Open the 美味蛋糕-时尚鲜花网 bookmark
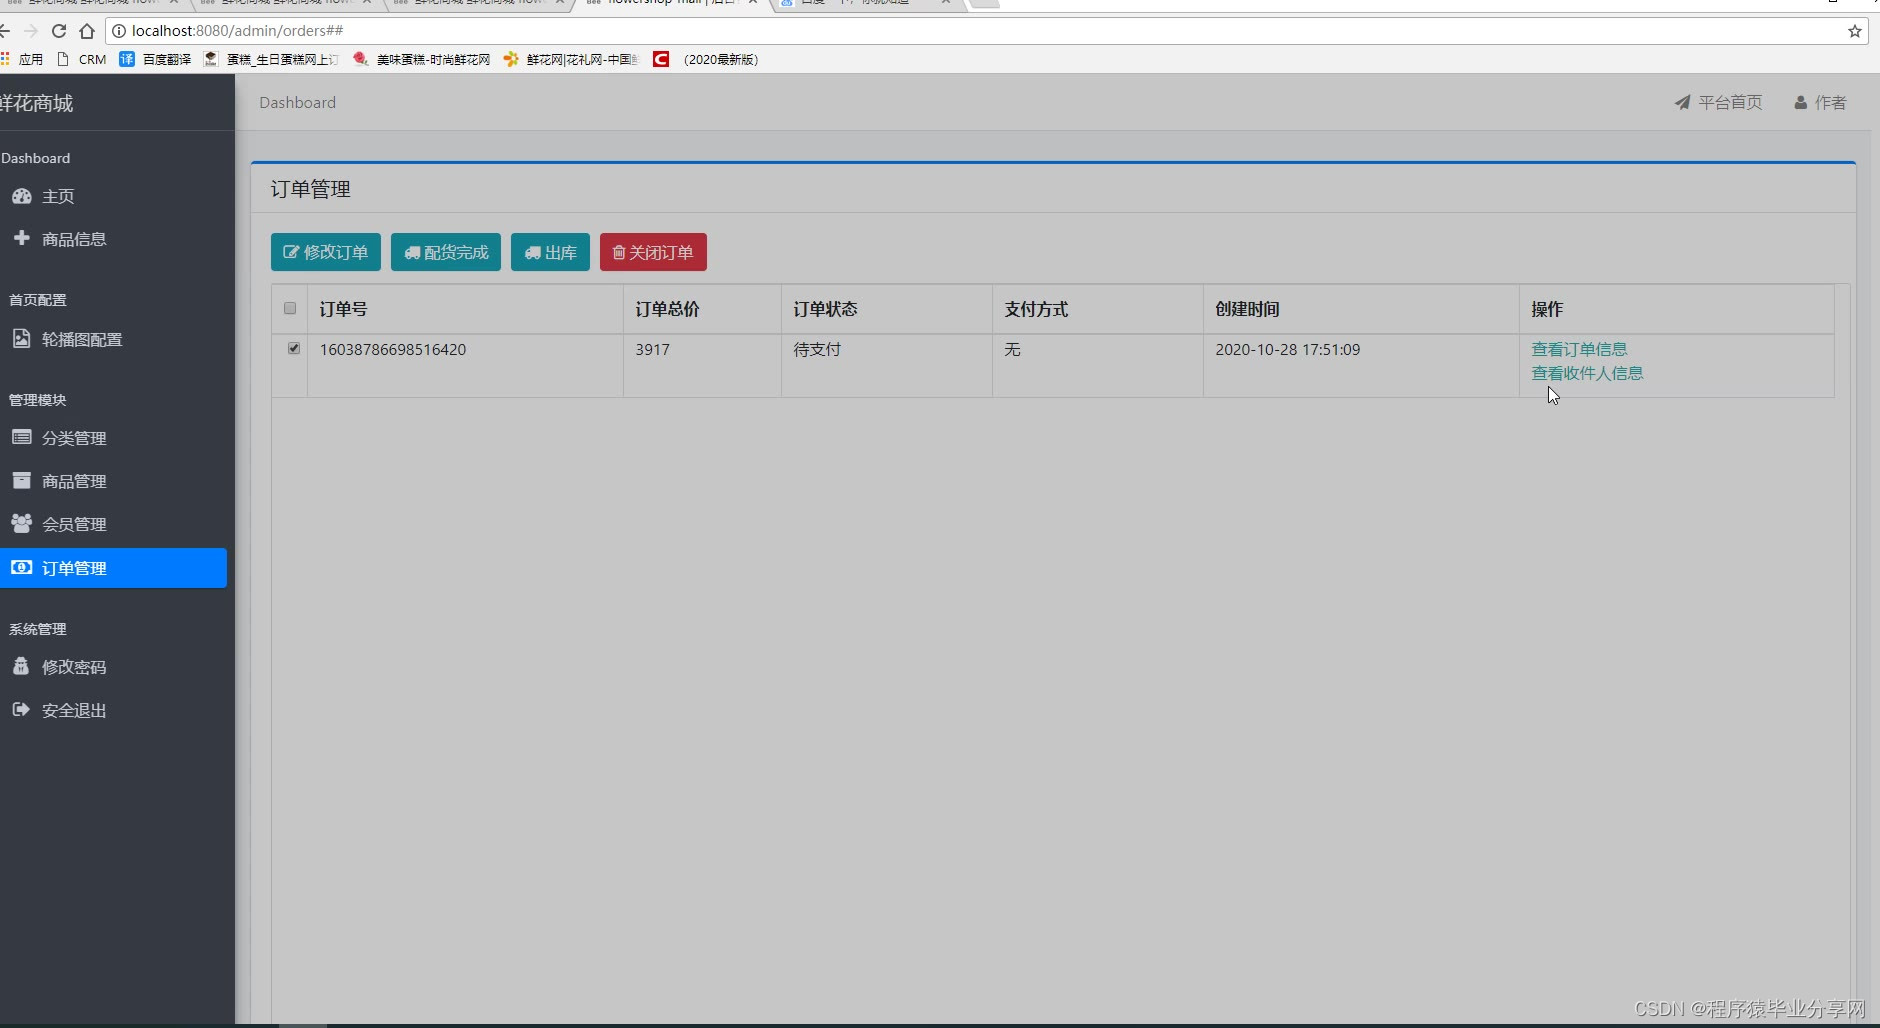 (x=421, y=59)
